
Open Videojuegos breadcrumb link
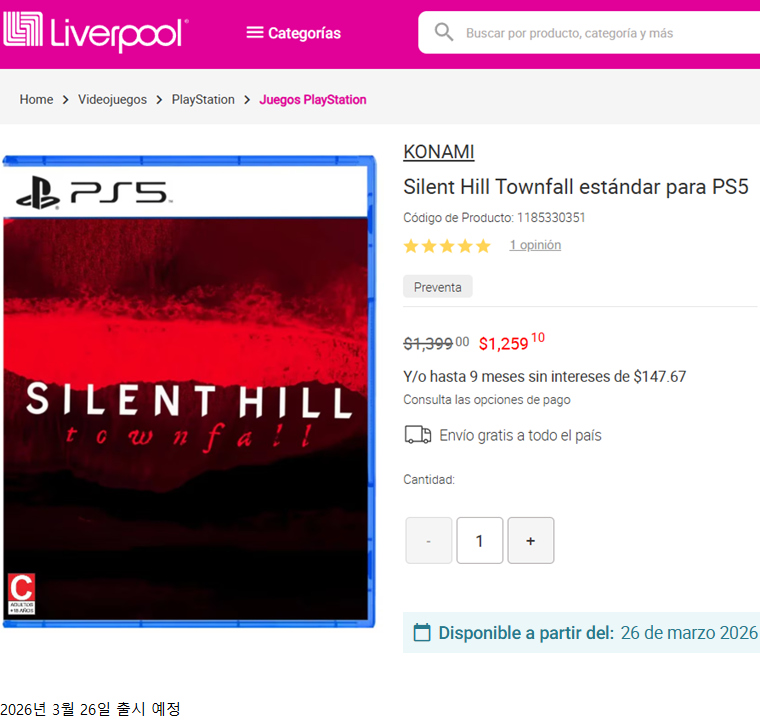click(x=112, y=99)
